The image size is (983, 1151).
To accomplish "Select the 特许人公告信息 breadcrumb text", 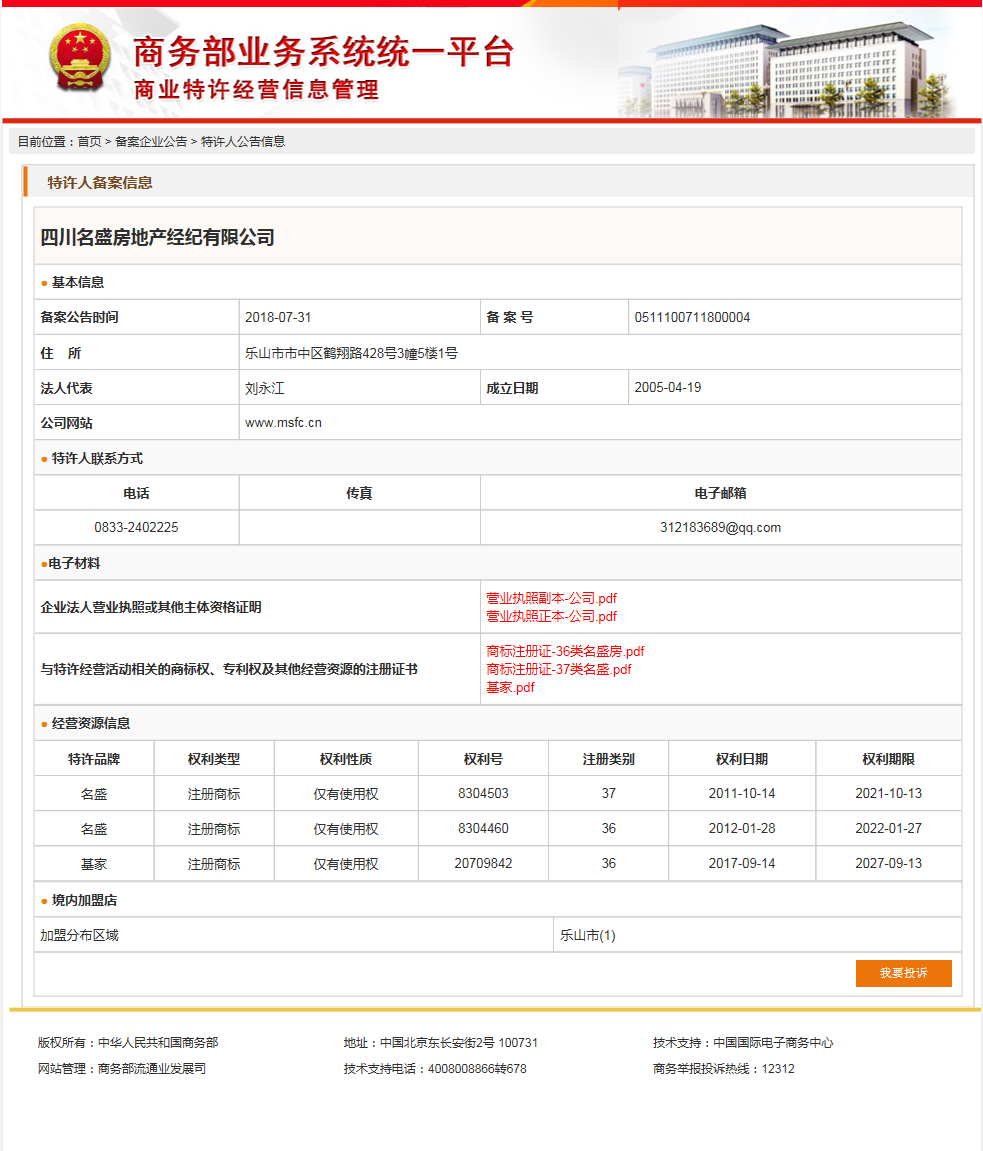I will coord(243,142).
